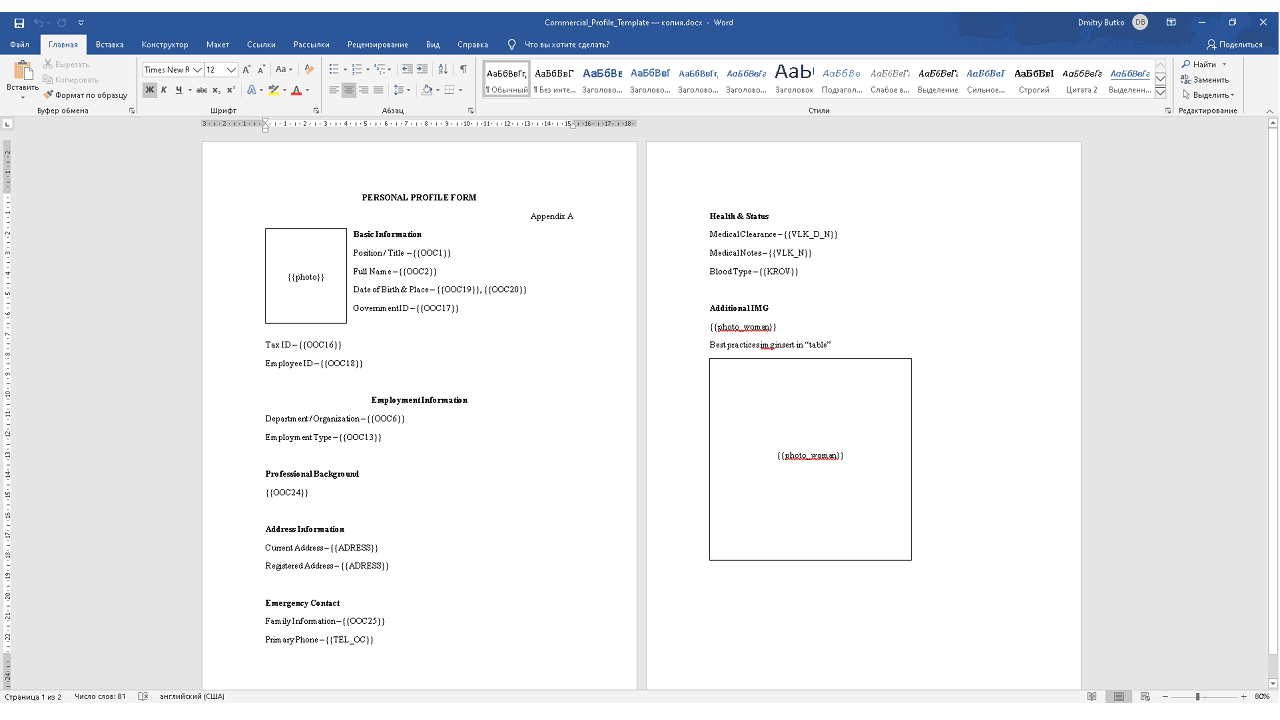The image size is (1280, 720).
Task: Click the Найти button
Action: click(1204, 63)
